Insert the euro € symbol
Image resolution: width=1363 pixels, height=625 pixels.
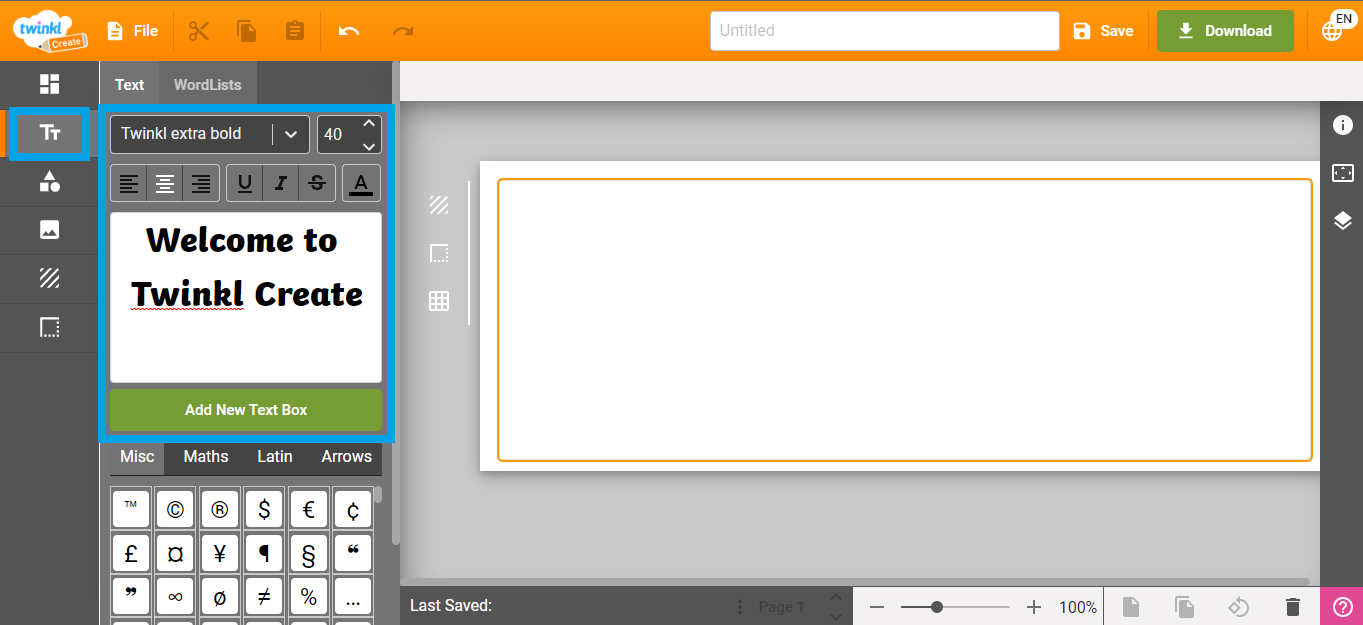[x=308, y=509]
